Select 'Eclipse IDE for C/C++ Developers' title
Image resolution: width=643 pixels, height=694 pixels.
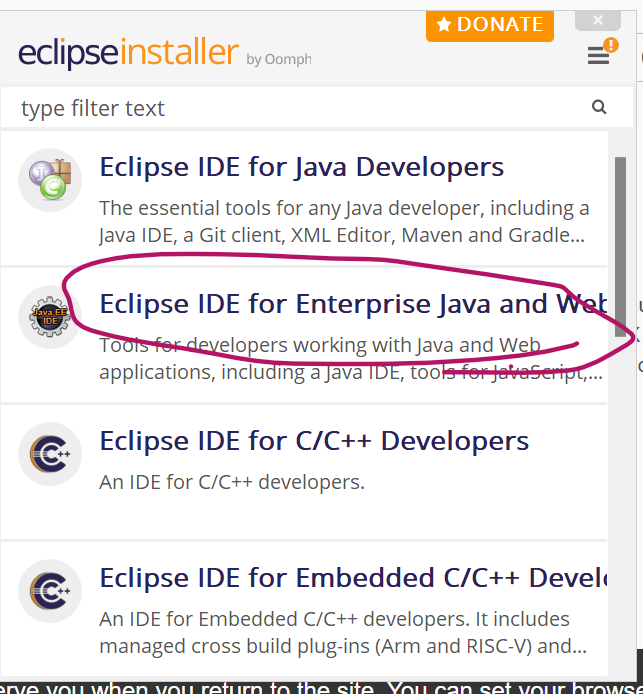(x=314, y=441)
